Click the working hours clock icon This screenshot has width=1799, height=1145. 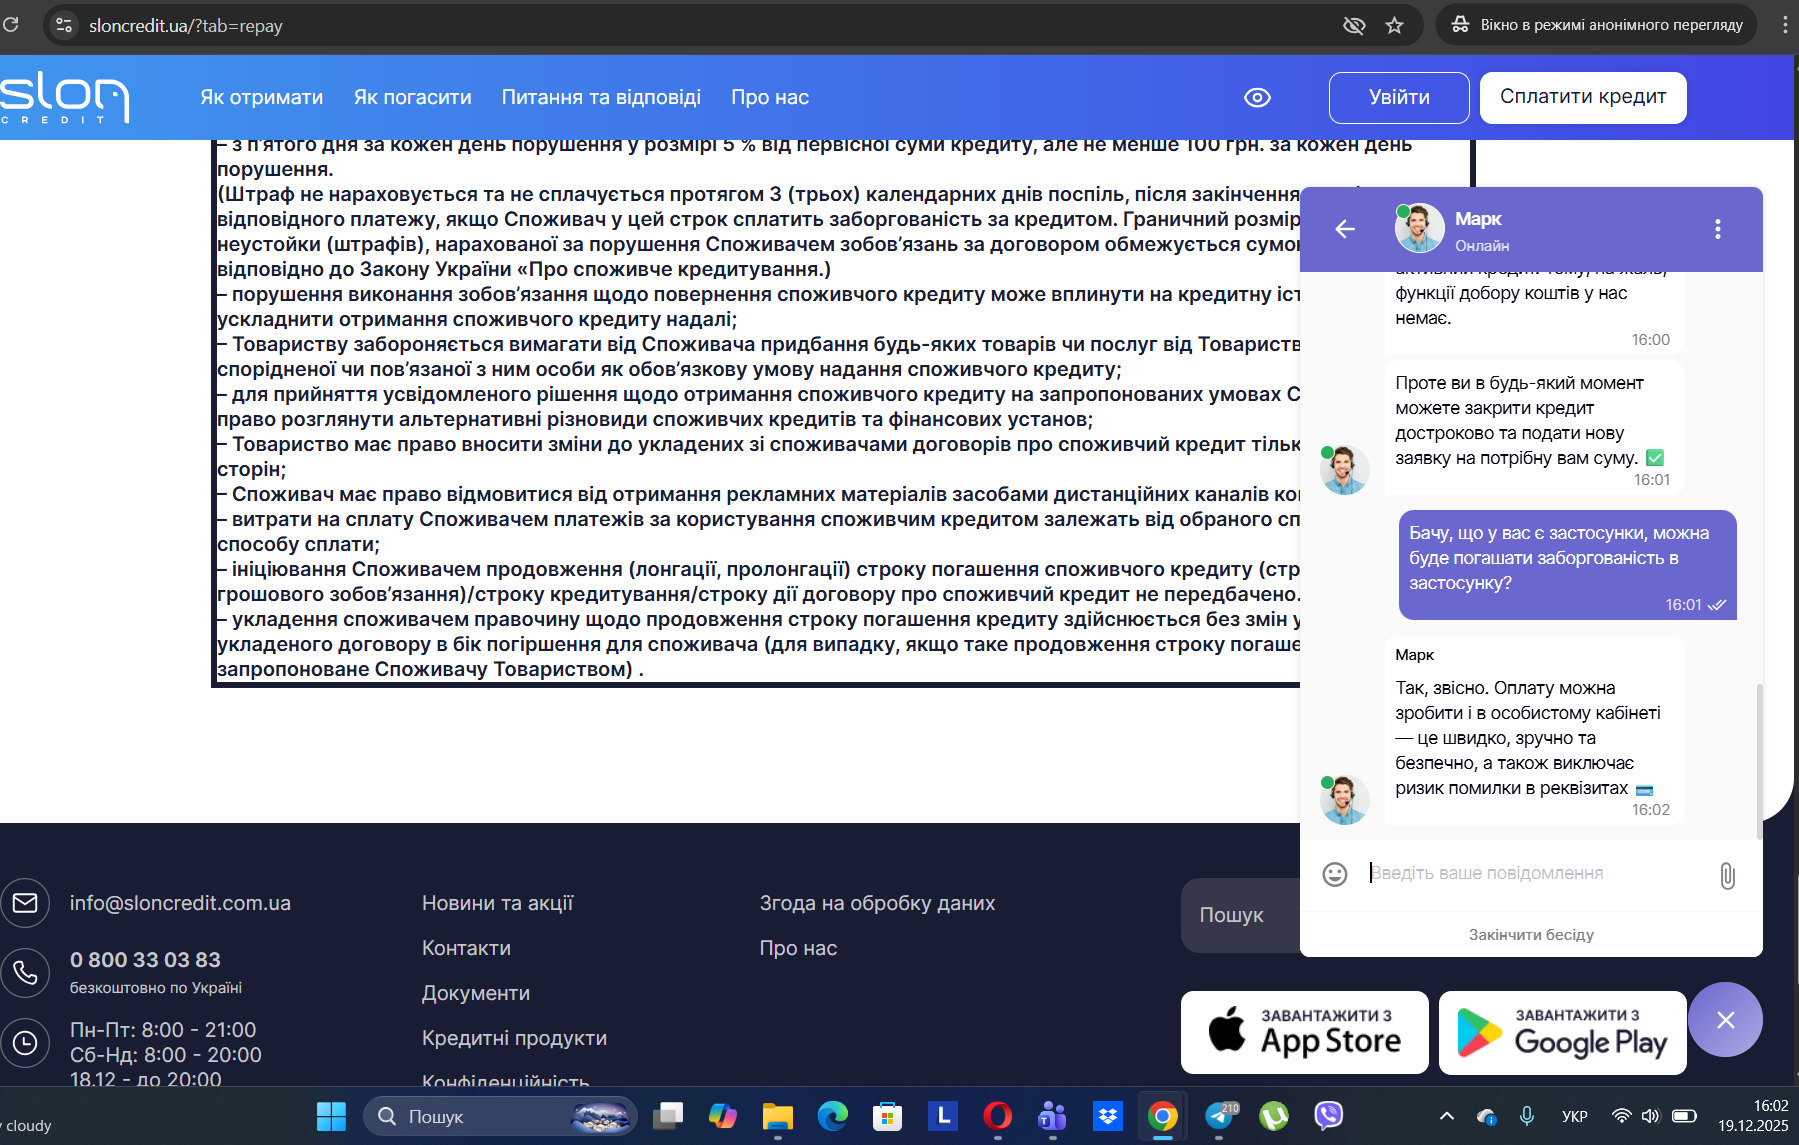coord(25,1043)
